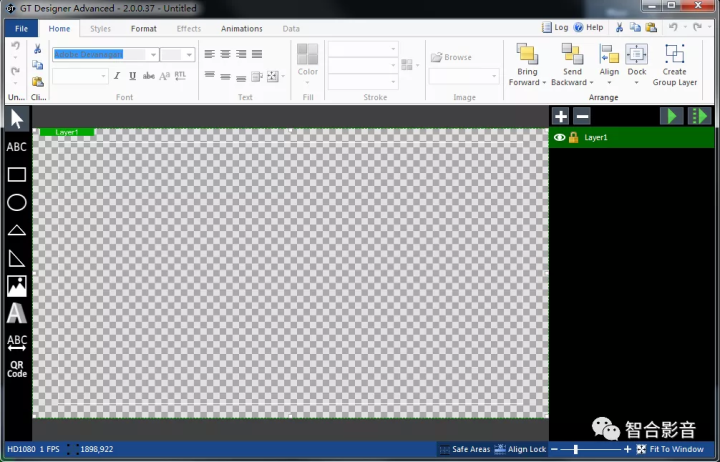Toggle Layer1 visibility eye icon
This screenshot has height=462, width=720.
(559, 137)
